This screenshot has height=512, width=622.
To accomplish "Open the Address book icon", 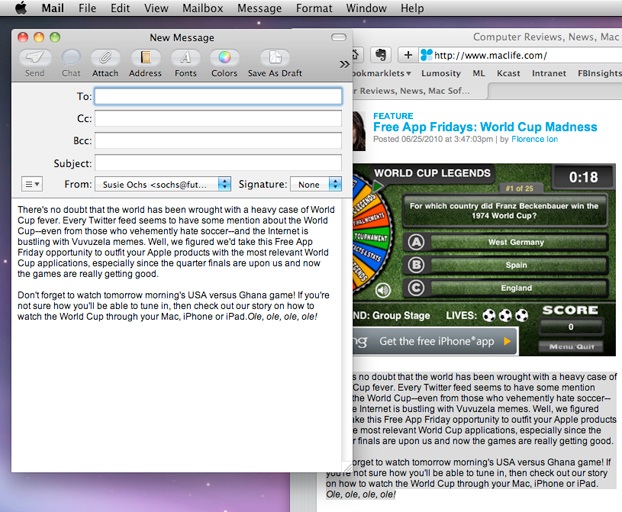I will coord(145,58).
